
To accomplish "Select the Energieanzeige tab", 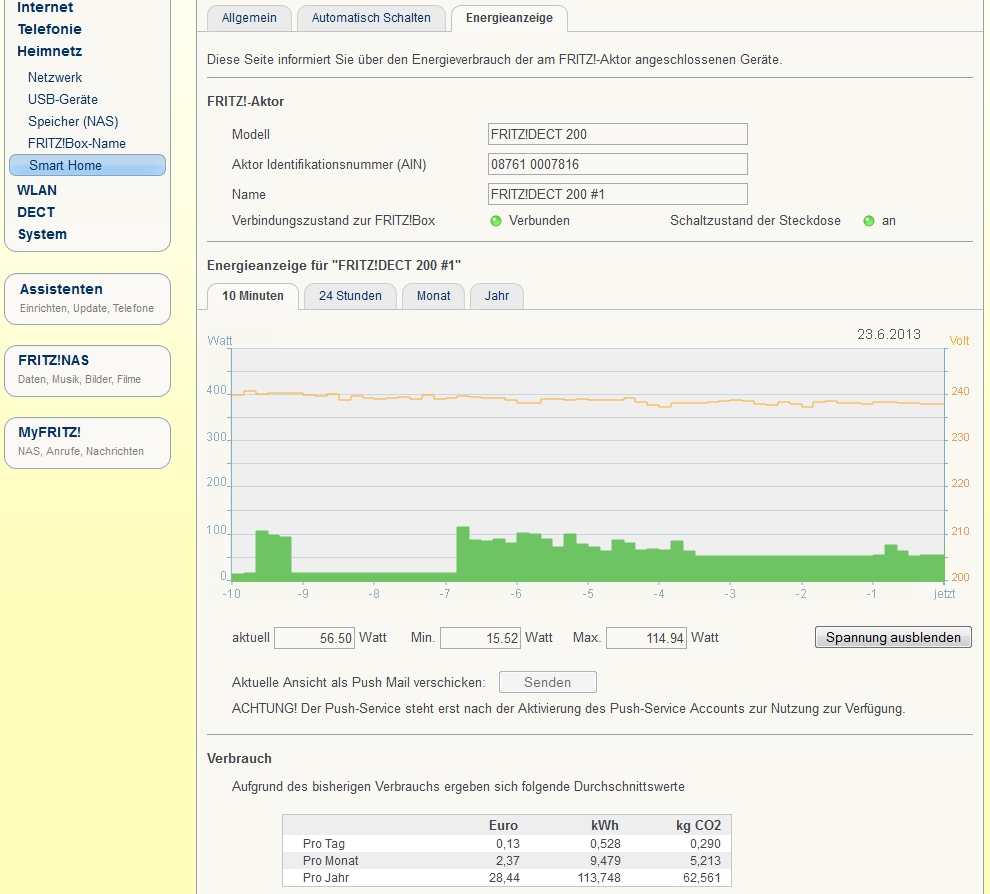I will pyautogui.click(x=509, y=18).
